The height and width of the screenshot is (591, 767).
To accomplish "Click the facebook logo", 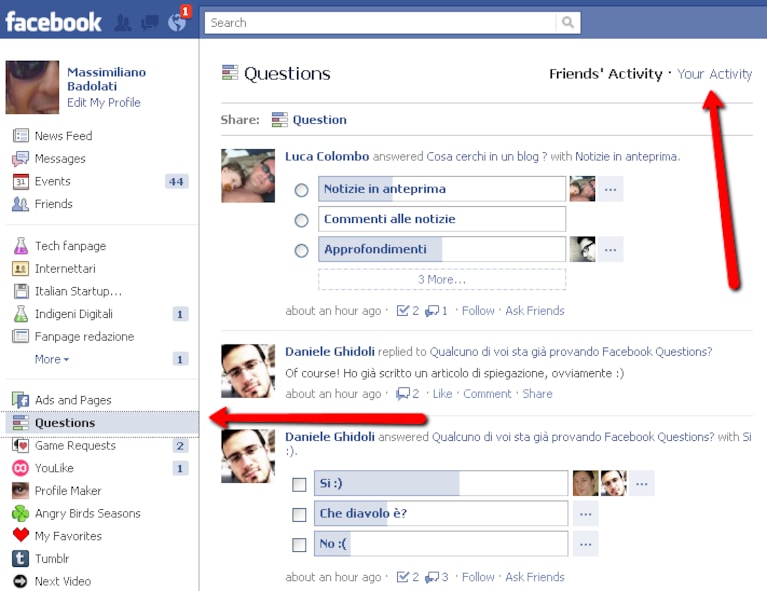I will click(x=53, y=22).
